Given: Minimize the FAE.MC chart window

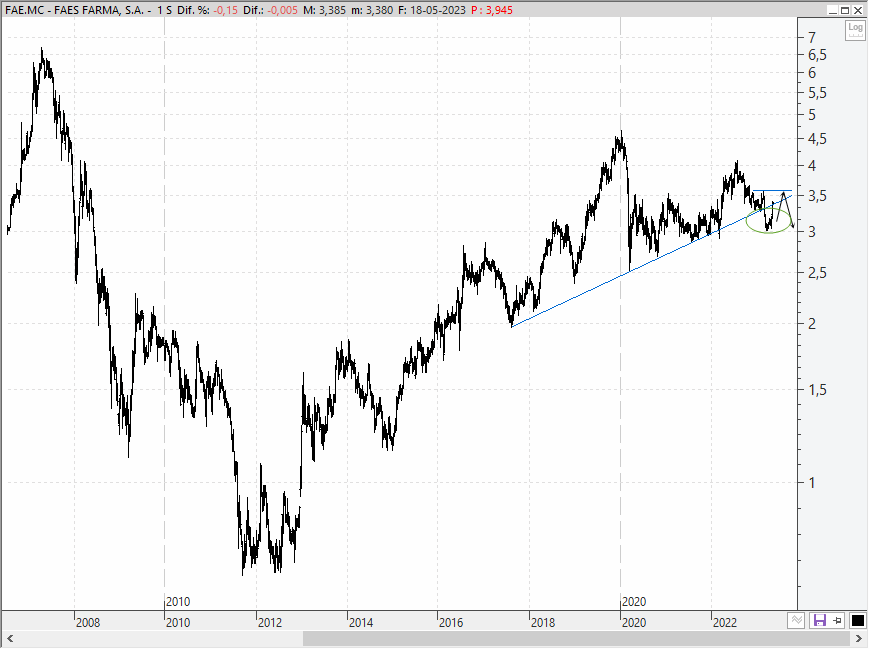Looking at the screenshot, I should 832,10.
